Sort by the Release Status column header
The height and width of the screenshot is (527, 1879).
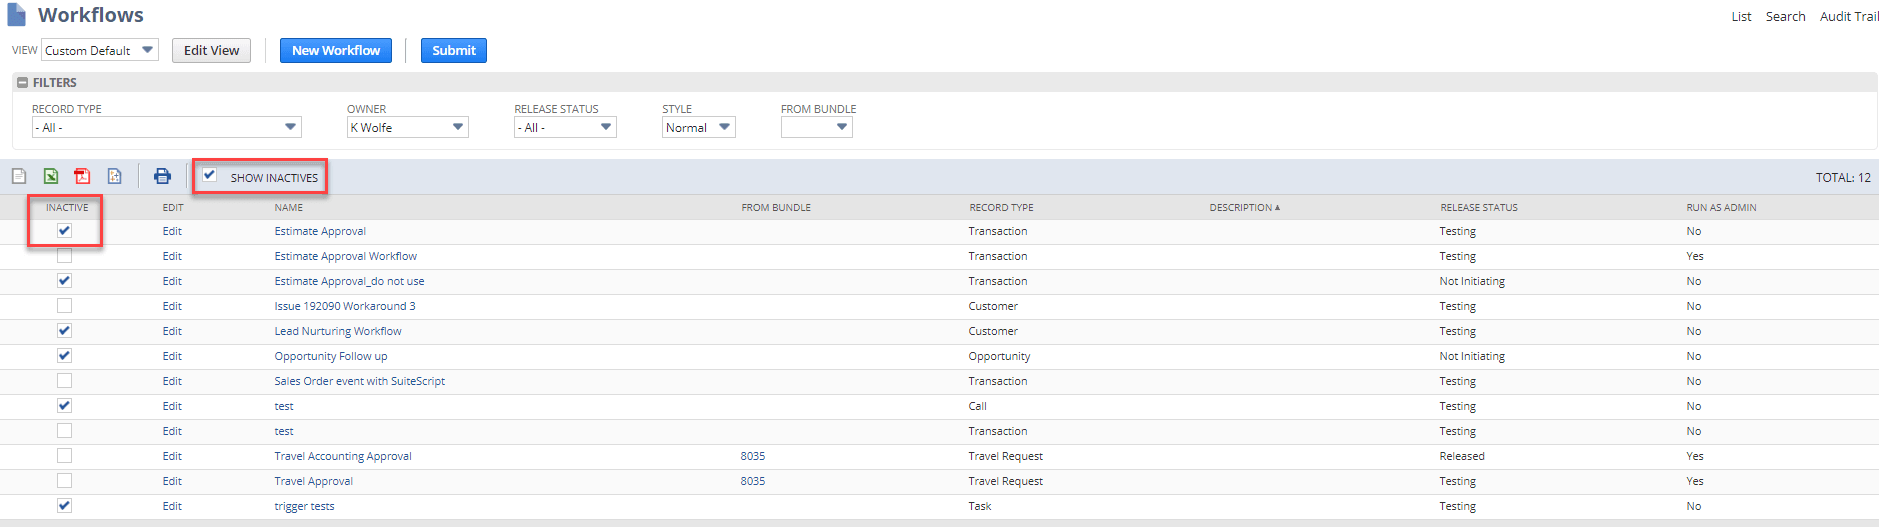1479,208
